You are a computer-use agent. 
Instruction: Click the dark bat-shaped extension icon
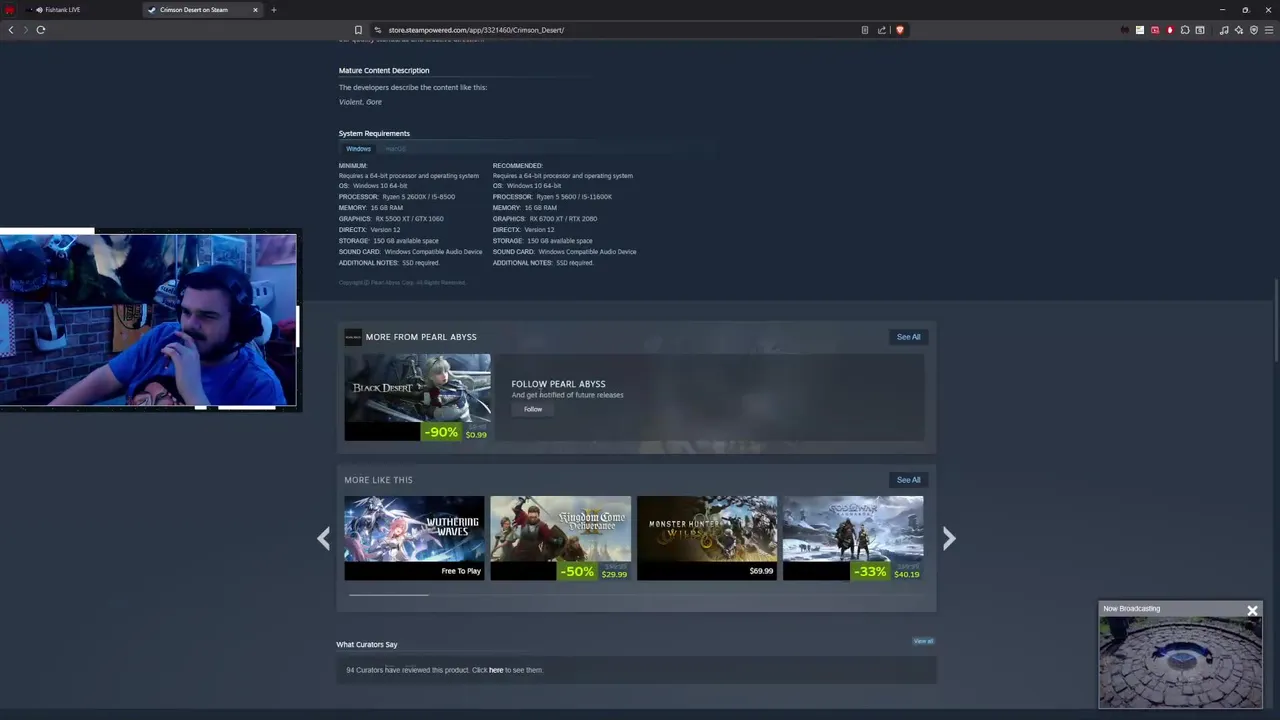pos(1125,30)
